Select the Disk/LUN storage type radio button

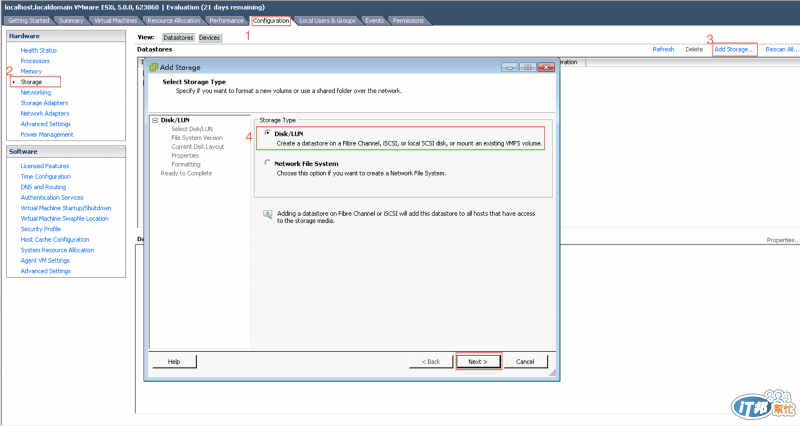coord(267,133)
